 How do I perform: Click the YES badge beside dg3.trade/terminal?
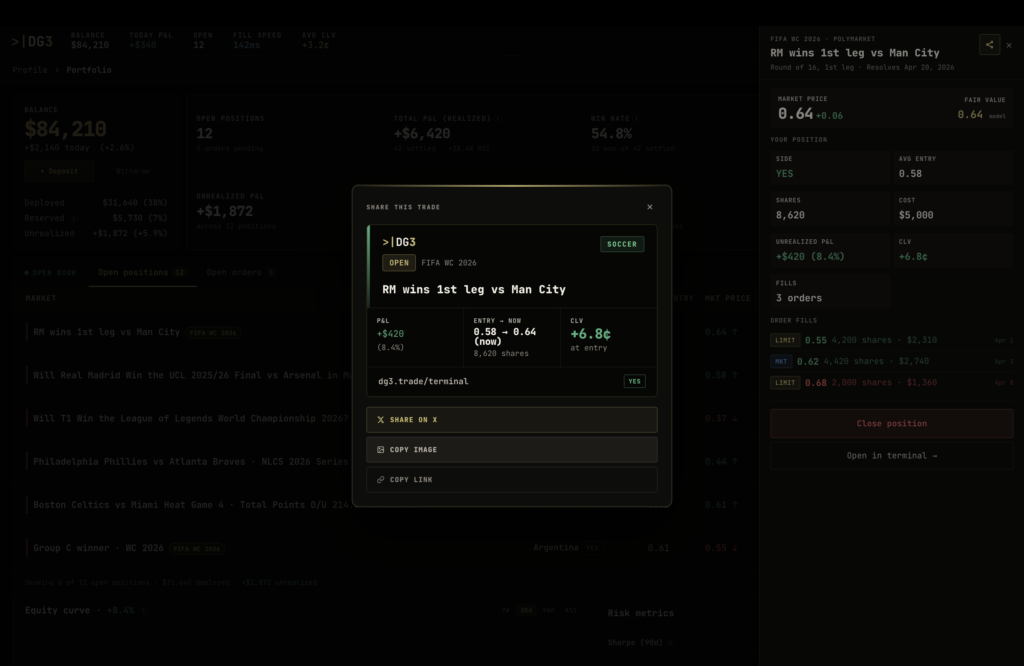pos(635,381)
